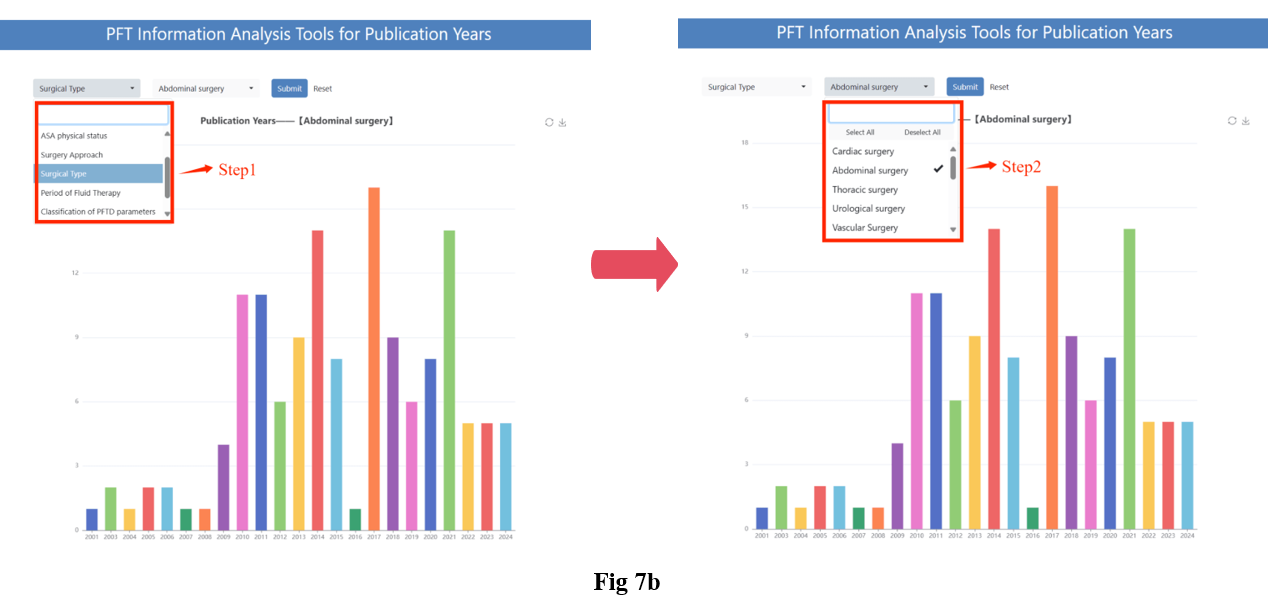1268x611 pixels.
Task: Click download icon in right chart panel
Action: 1245,120
